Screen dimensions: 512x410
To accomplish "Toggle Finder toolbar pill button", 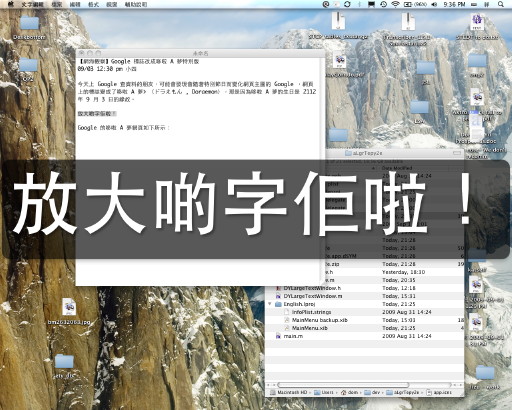I will click(457, 153).
